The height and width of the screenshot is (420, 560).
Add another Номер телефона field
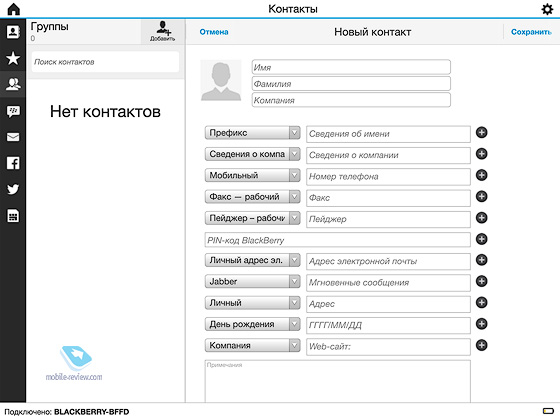[x=481, y=175]
